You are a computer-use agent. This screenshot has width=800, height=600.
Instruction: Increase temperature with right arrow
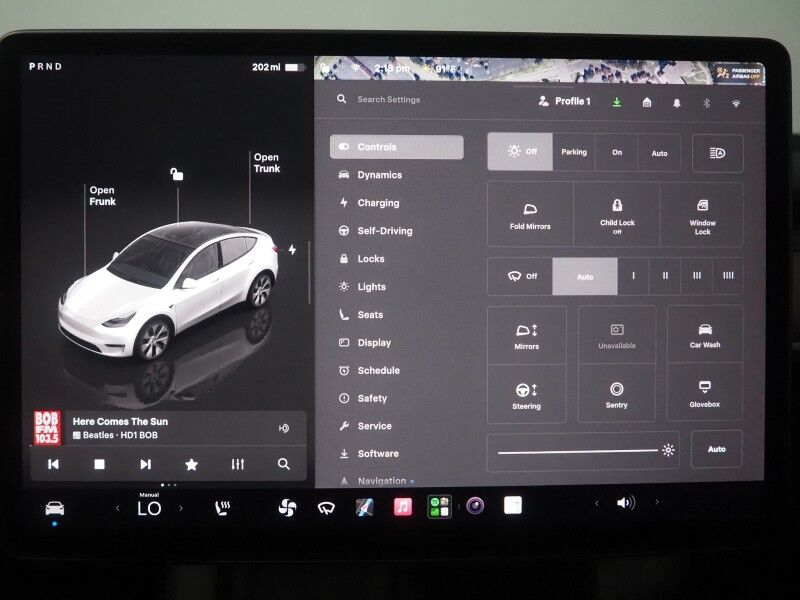point(181,508)
